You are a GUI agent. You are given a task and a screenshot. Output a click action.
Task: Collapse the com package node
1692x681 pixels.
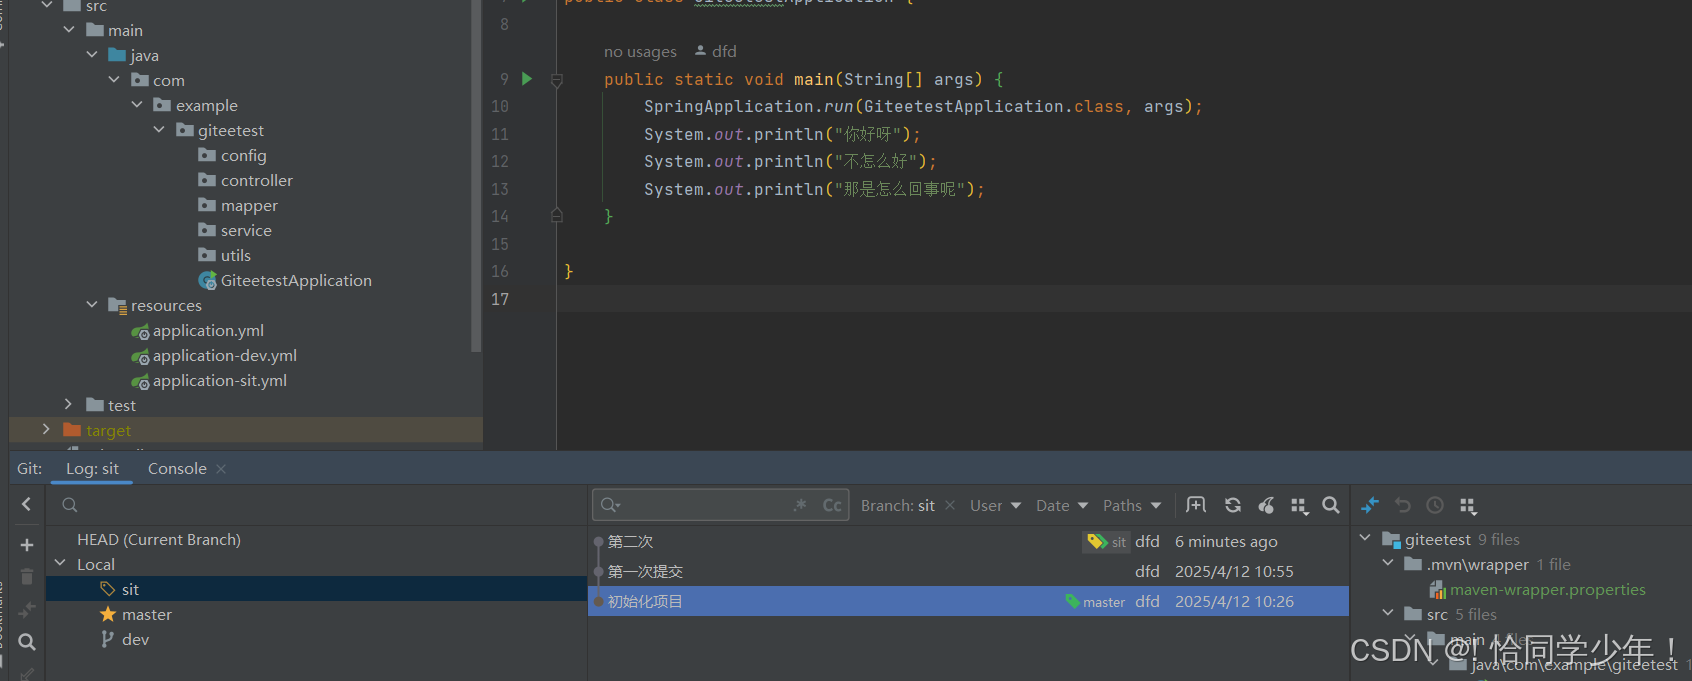114,80
